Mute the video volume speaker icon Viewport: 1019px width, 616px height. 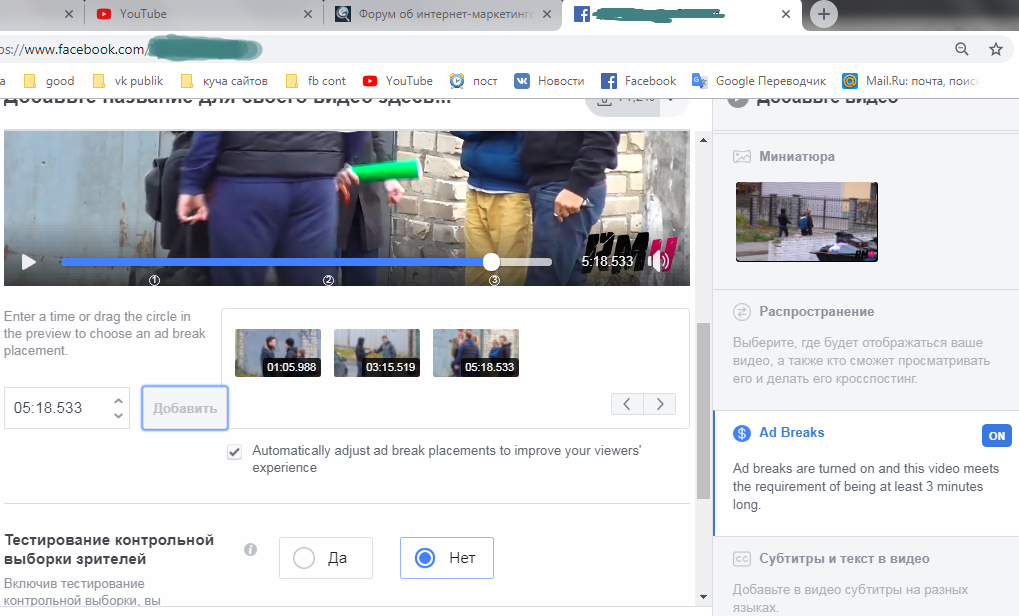pos(659,261)
